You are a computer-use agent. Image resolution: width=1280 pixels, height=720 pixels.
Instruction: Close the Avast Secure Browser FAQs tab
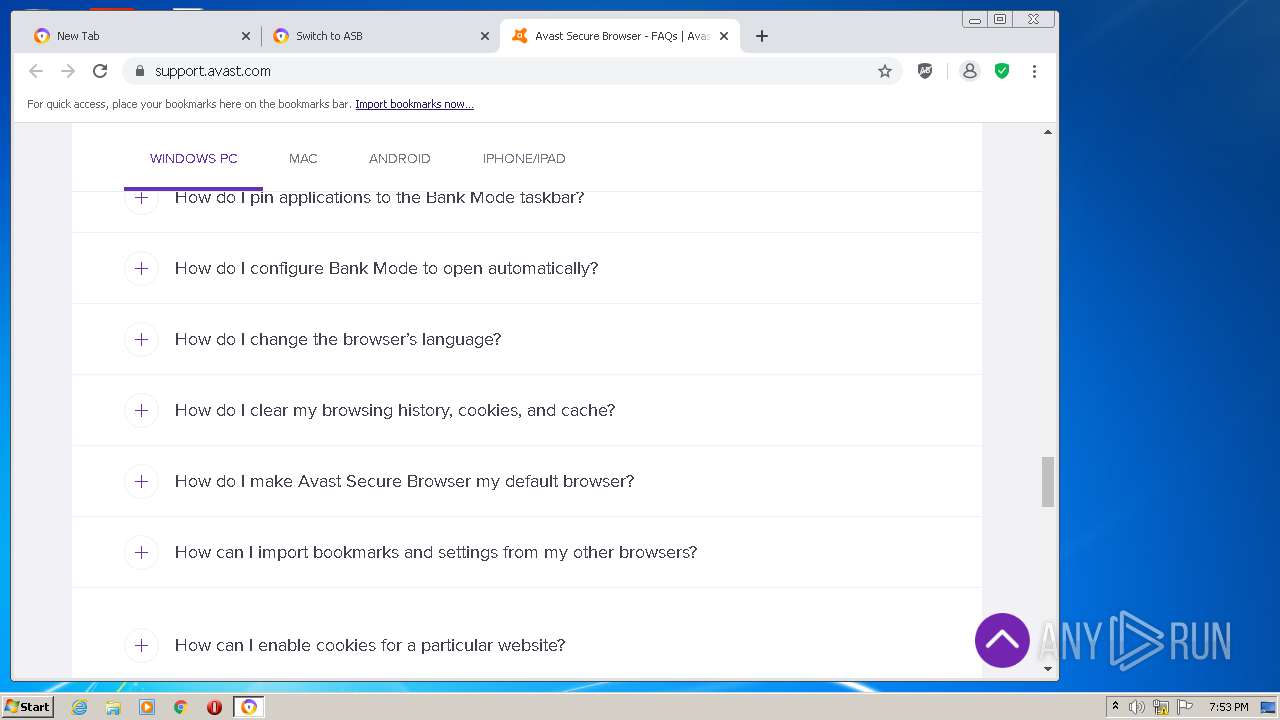(x=724, y=36)
